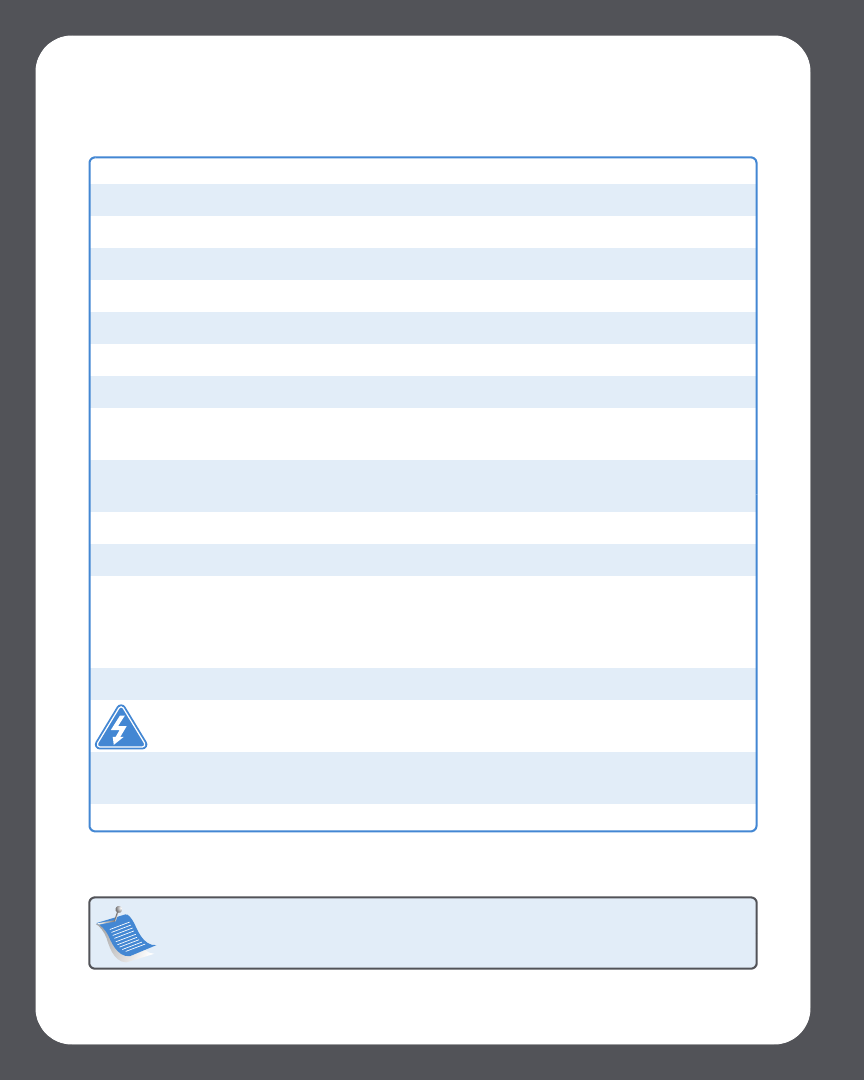Select the tall shaded row in the table's middle
Image resolution: width=864 pixels, height=1080 pixels.
point(423,486)
